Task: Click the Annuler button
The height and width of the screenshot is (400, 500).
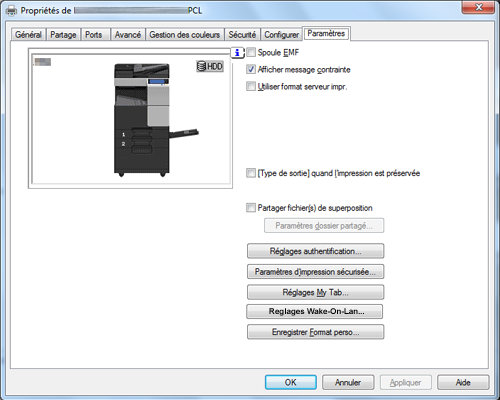Action: (348, 382)
